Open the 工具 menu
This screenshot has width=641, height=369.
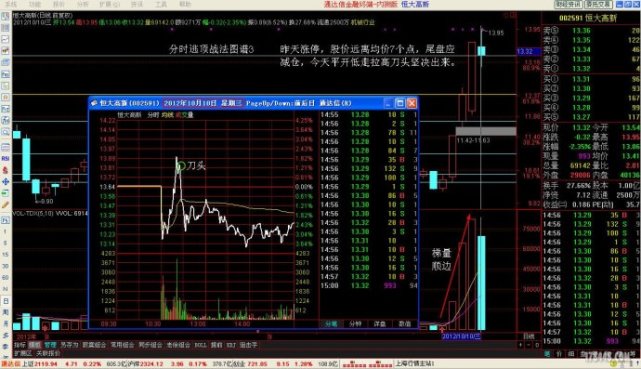(x=161, y=4)
